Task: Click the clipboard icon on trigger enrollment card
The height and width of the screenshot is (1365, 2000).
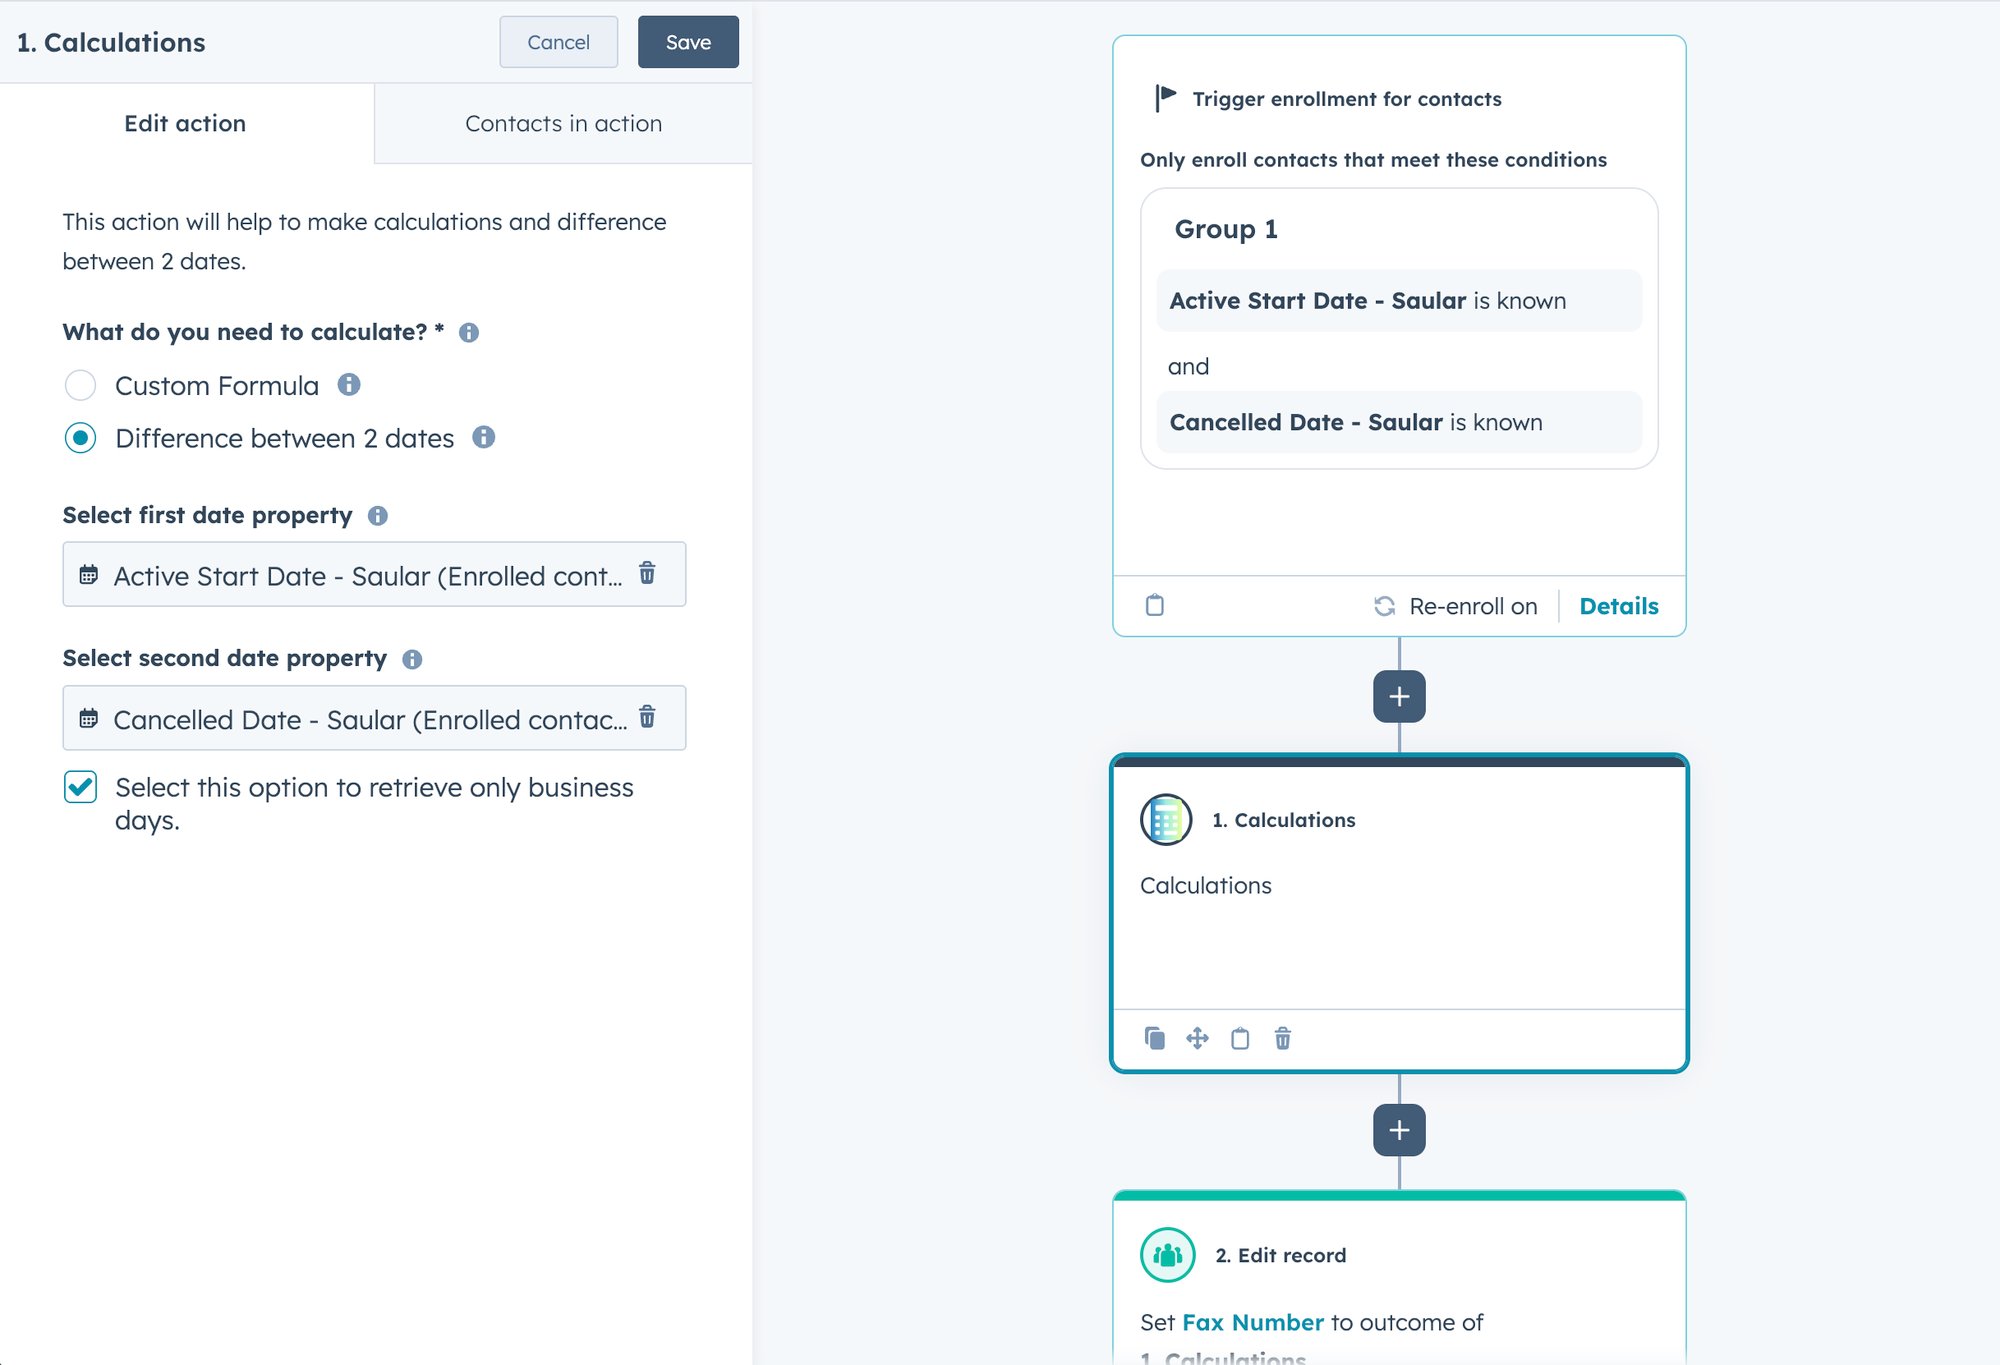Action: click(1153, 605)
